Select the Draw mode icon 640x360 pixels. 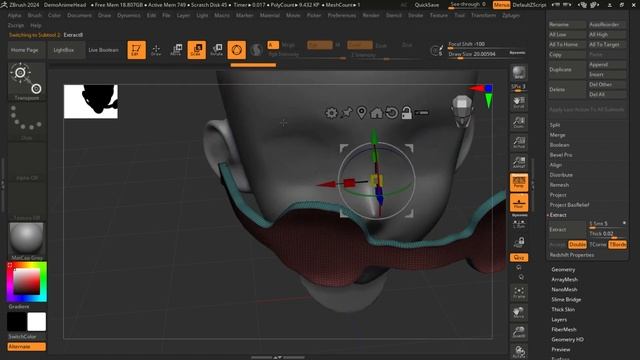[156, 50]
